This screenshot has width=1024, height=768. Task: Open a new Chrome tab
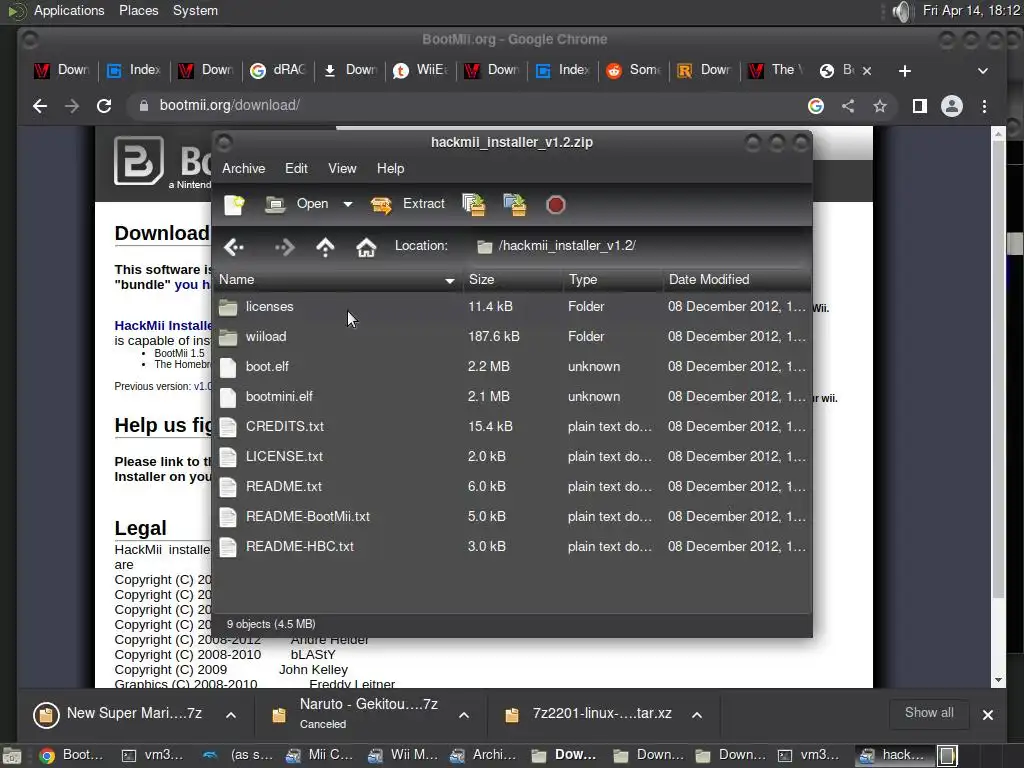pyautogui.click(x=904, y=71)
